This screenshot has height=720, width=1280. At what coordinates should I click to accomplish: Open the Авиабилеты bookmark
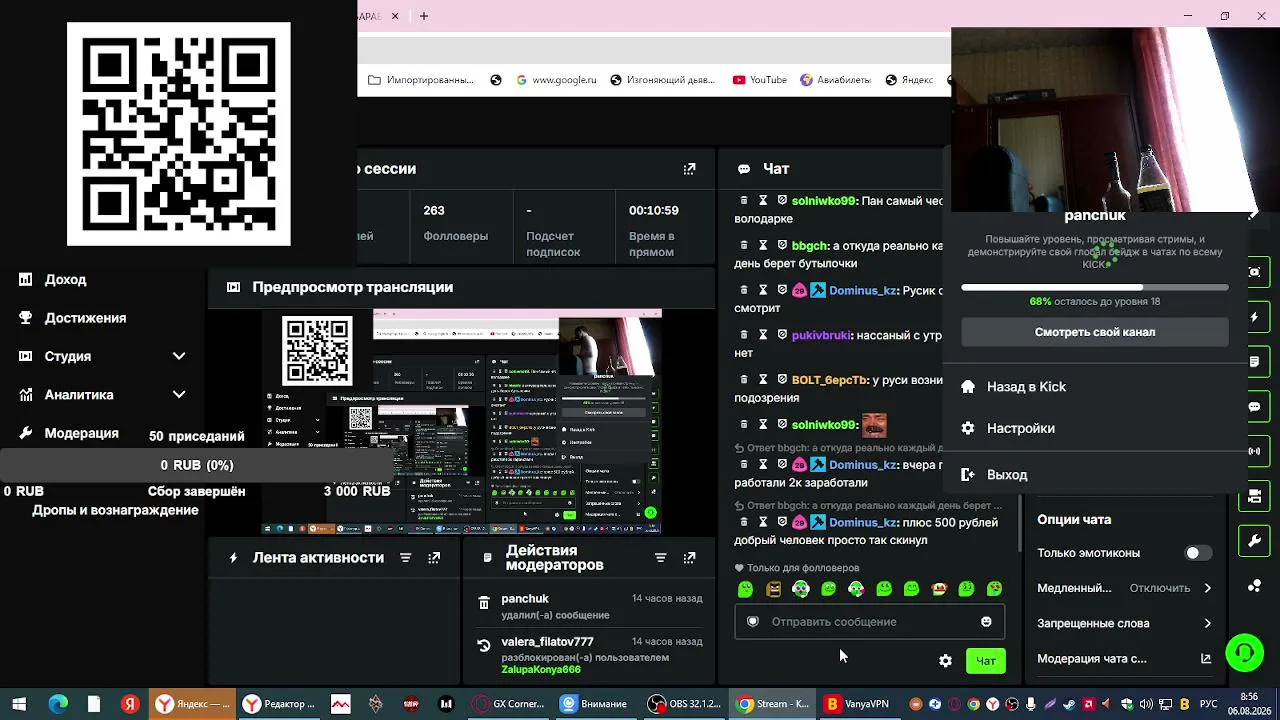tap(835, 80)
